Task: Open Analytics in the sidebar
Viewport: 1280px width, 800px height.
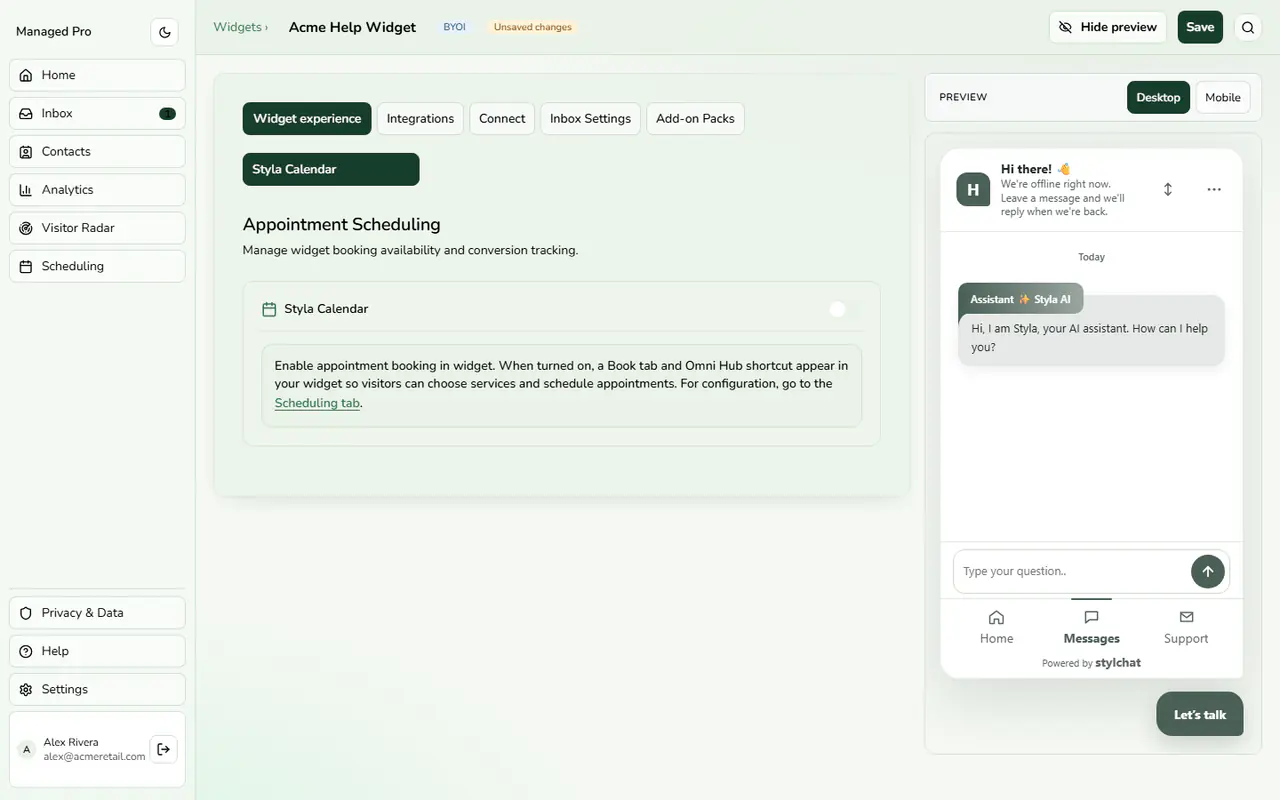Action: (97, 189)
